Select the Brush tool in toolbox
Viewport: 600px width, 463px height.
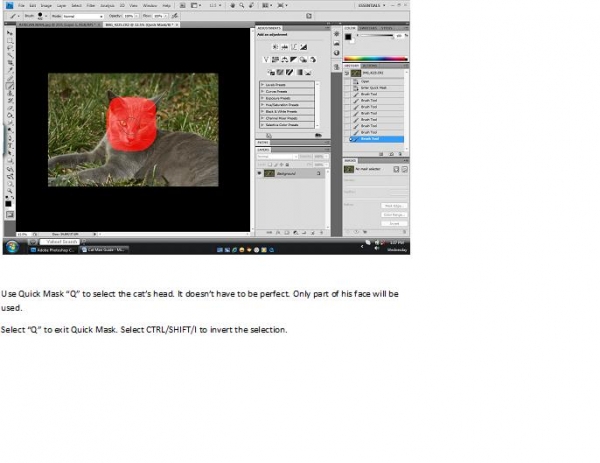point(10,86)
